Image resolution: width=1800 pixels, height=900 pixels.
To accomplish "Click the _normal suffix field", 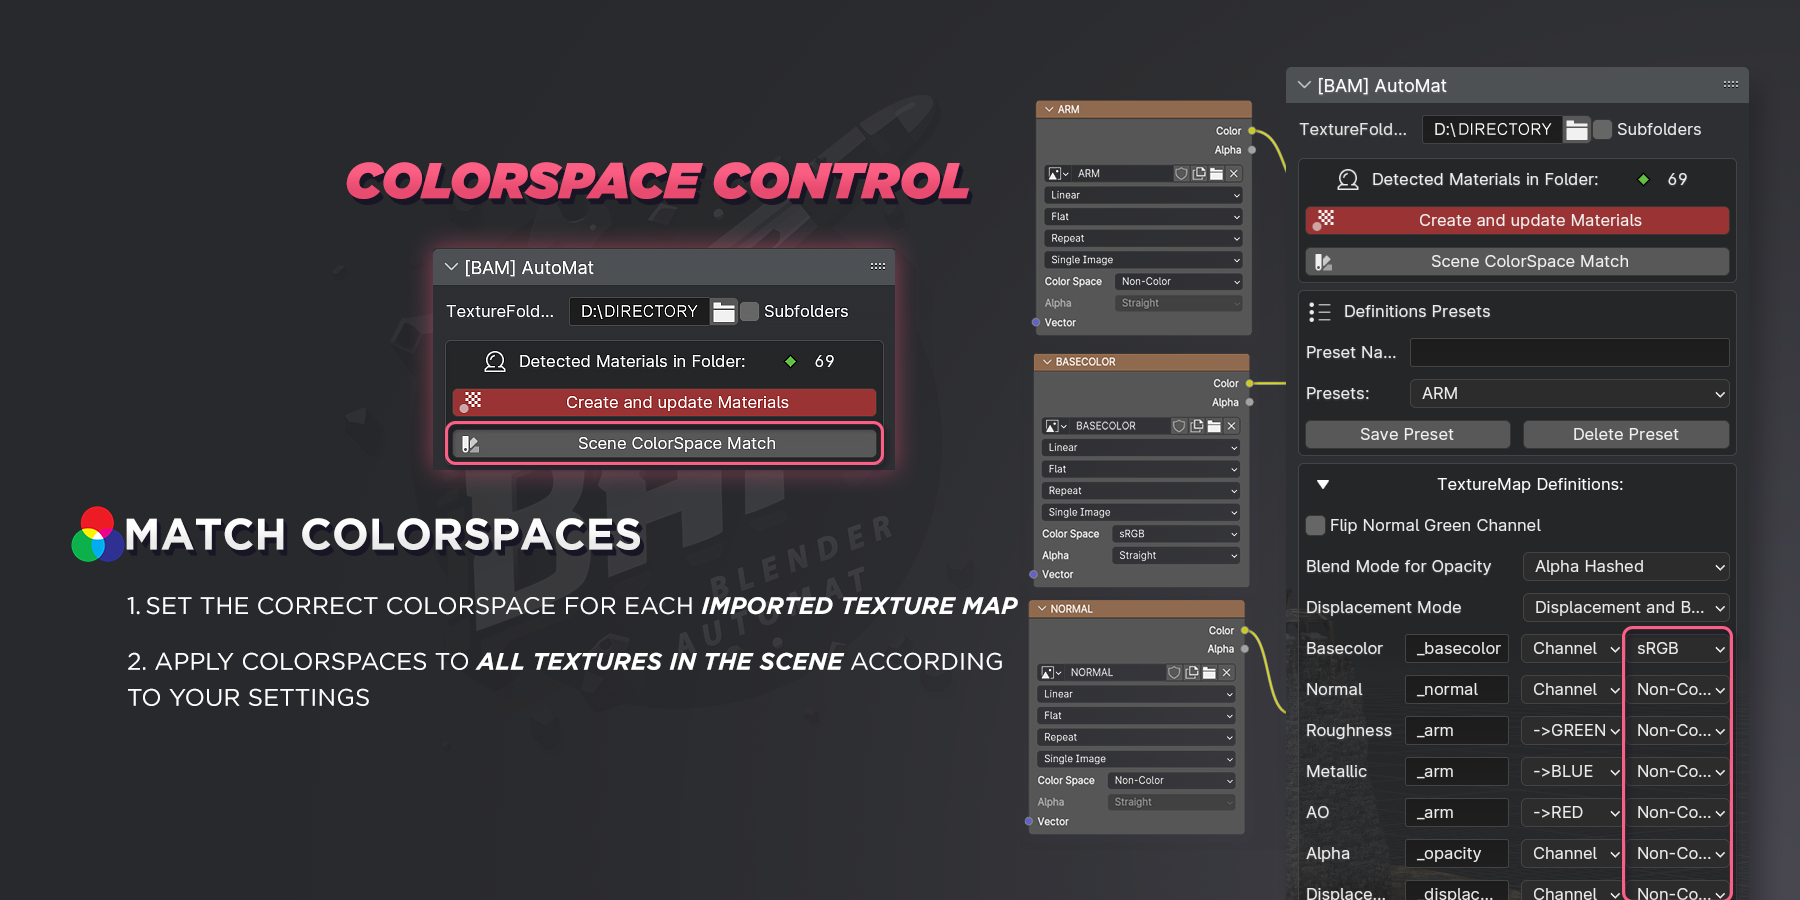I will coord(1457,690).
